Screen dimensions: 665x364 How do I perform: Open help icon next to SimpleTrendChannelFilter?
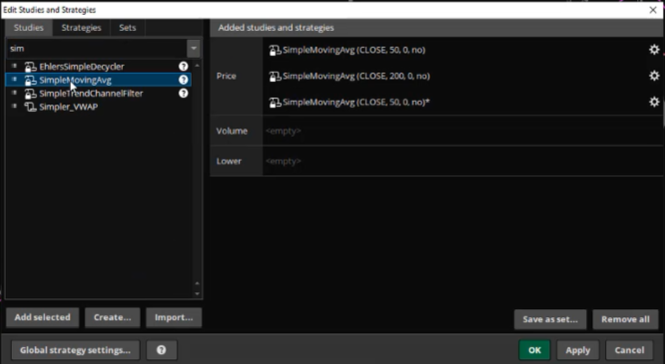[183, 93]
